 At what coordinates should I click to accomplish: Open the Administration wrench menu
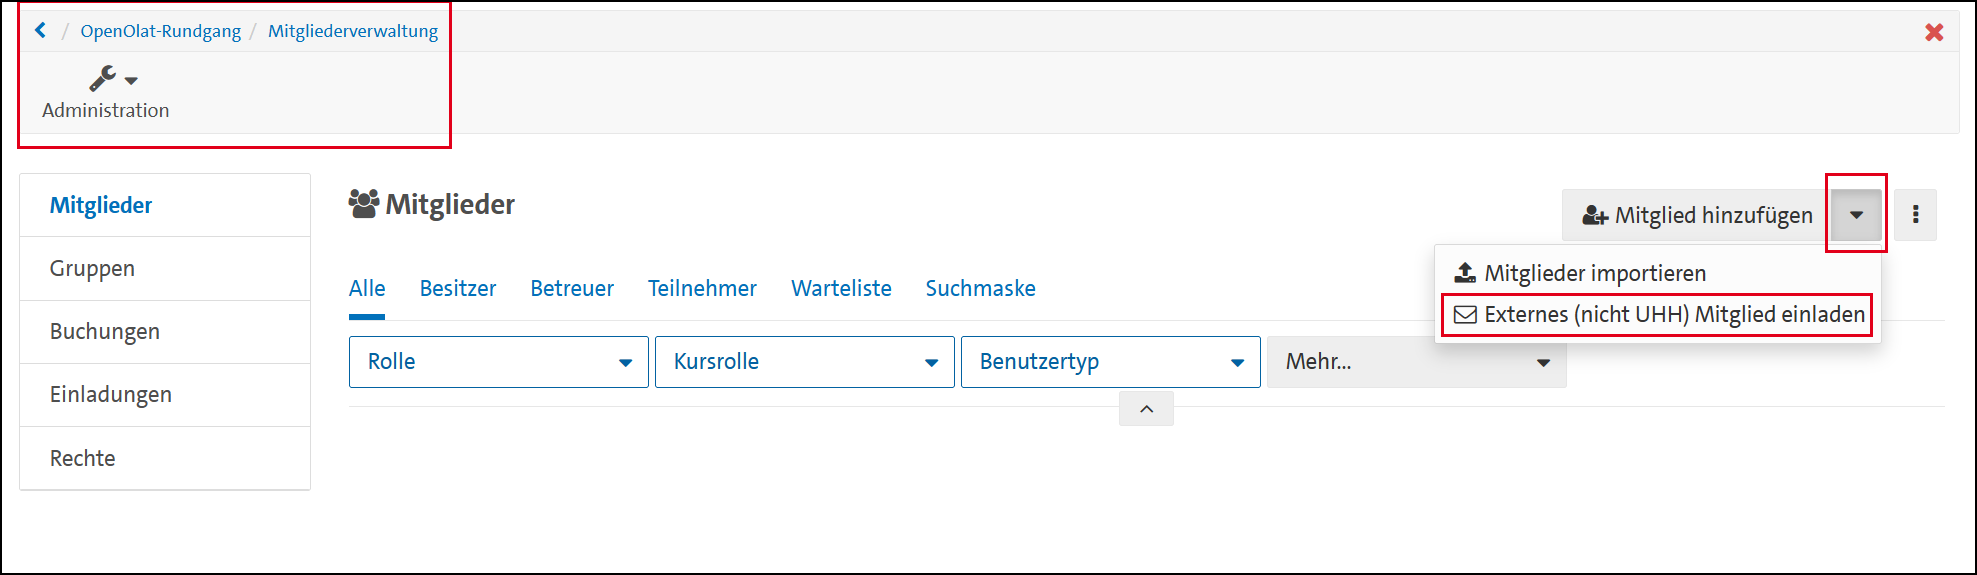tap(112, 79)
